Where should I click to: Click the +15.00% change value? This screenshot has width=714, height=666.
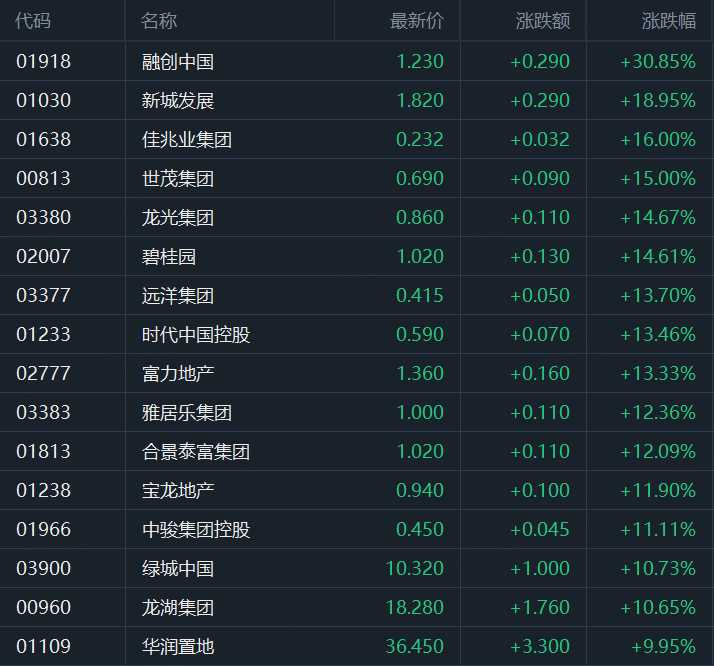click(x=658, y=178)
